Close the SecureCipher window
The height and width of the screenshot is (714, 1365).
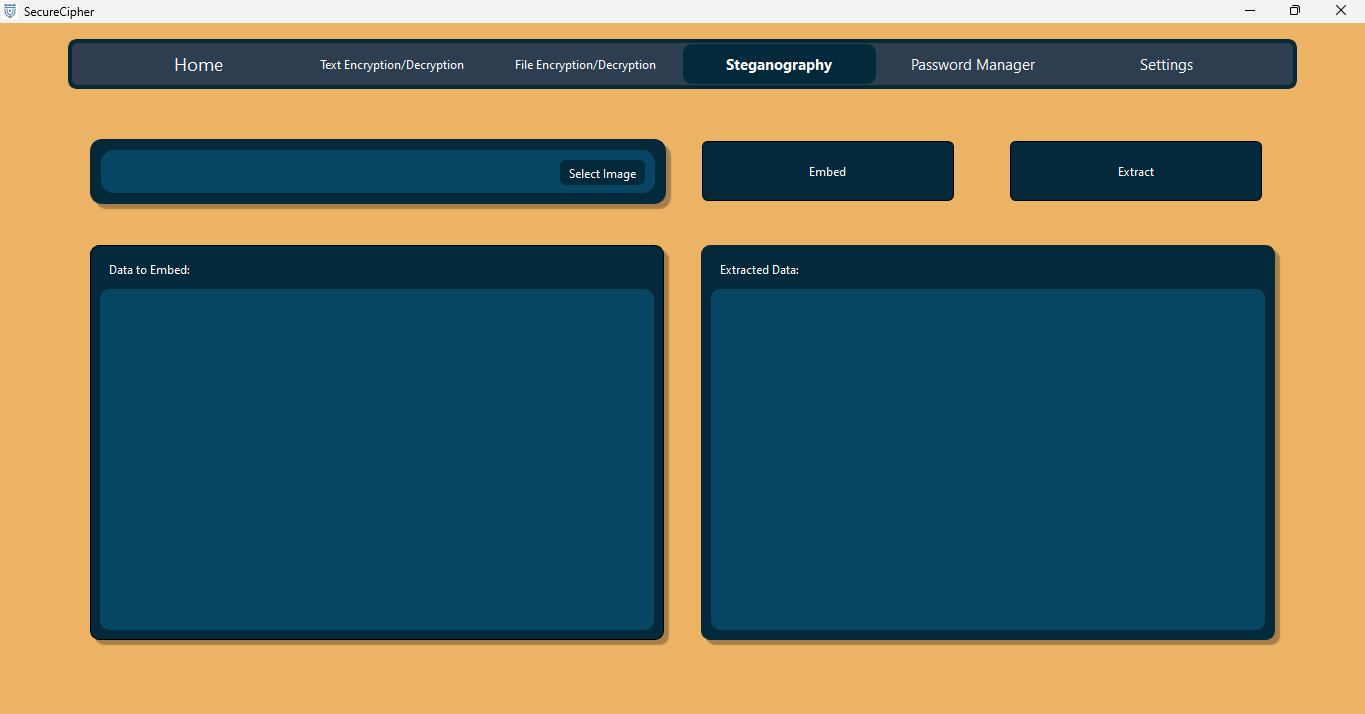pyautogui.click(x=1341, y=11)
